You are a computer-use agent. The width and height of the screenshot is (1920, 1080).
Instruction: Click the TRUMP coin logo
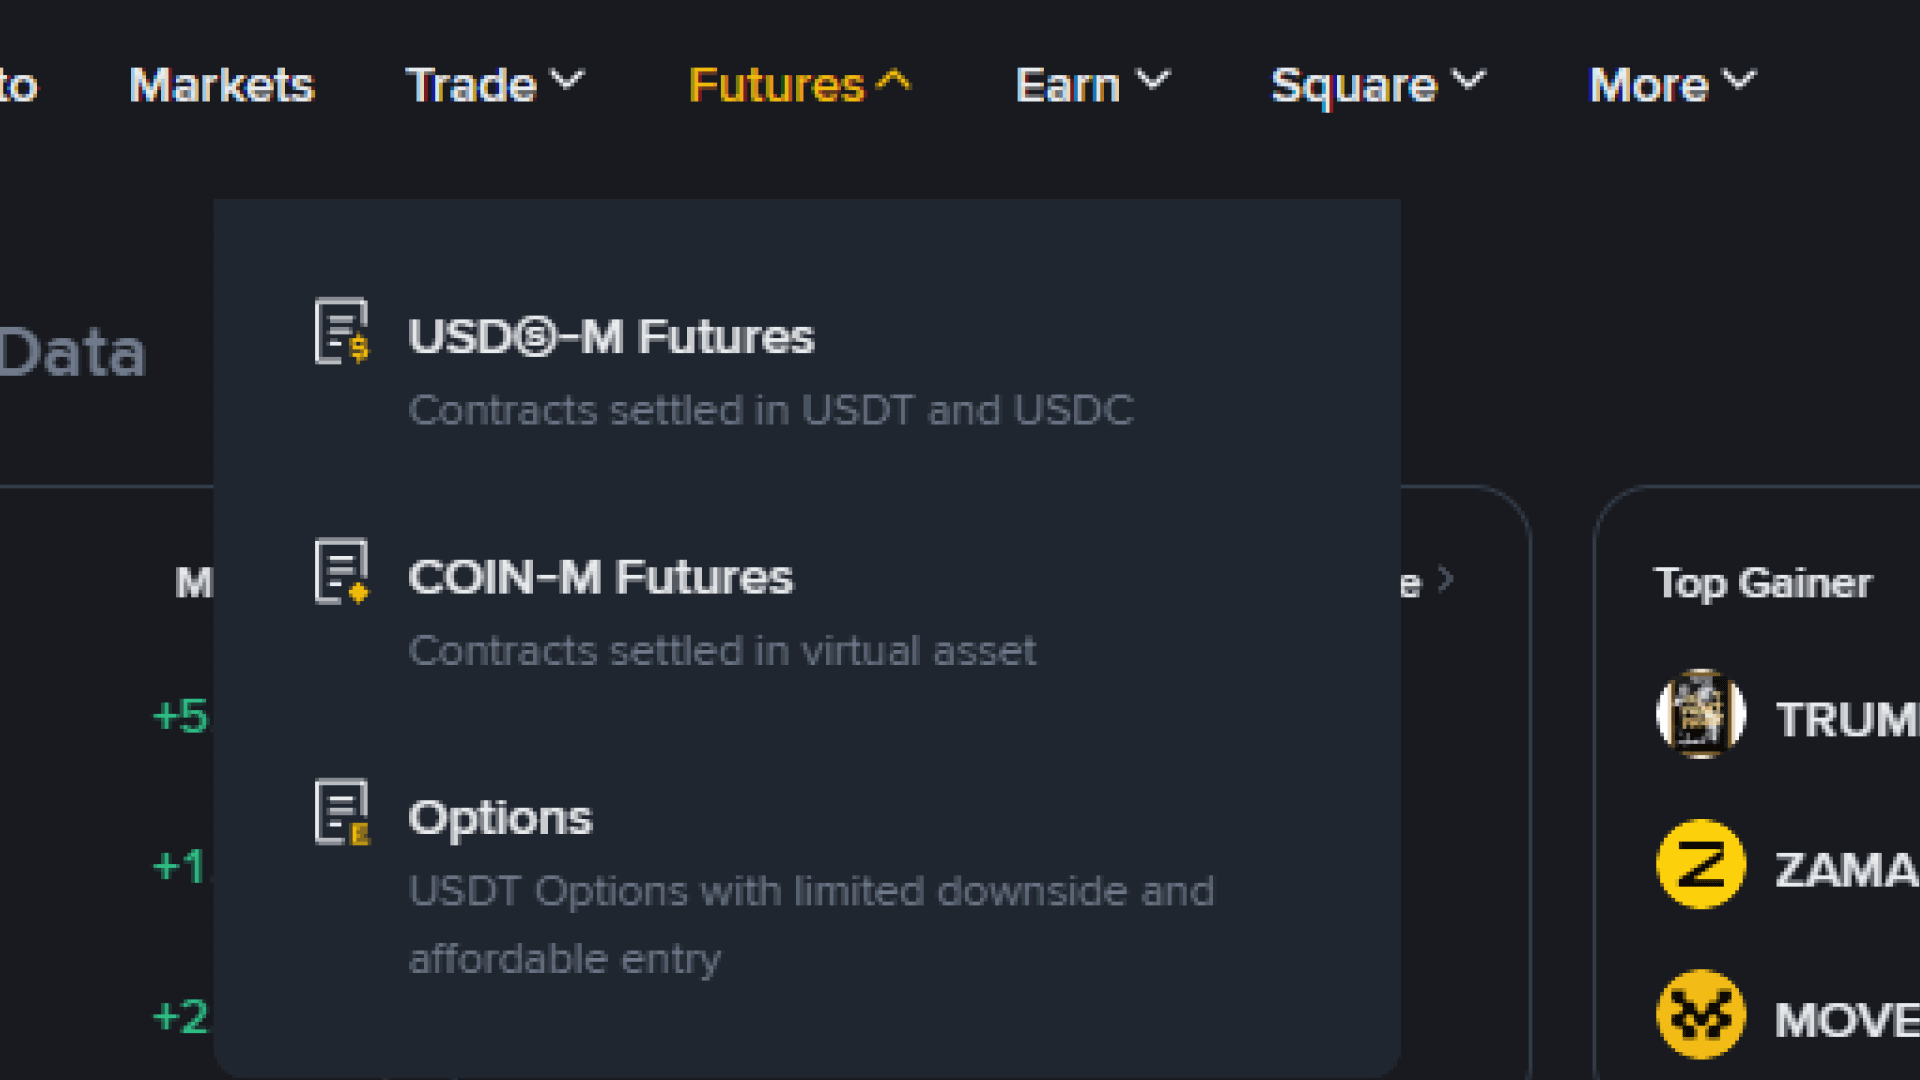[1701, 714]
